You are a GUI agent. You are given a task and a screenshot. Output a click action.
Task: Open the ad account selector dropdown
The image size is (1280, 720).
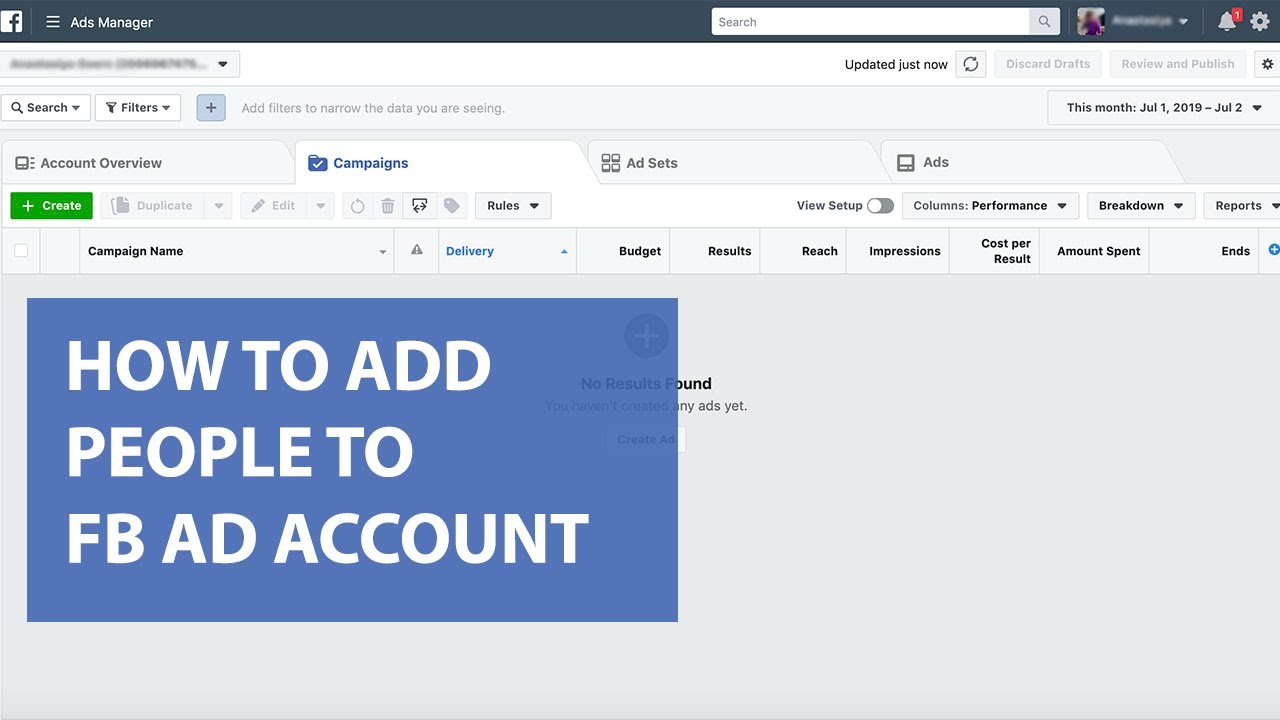(120, 64)
